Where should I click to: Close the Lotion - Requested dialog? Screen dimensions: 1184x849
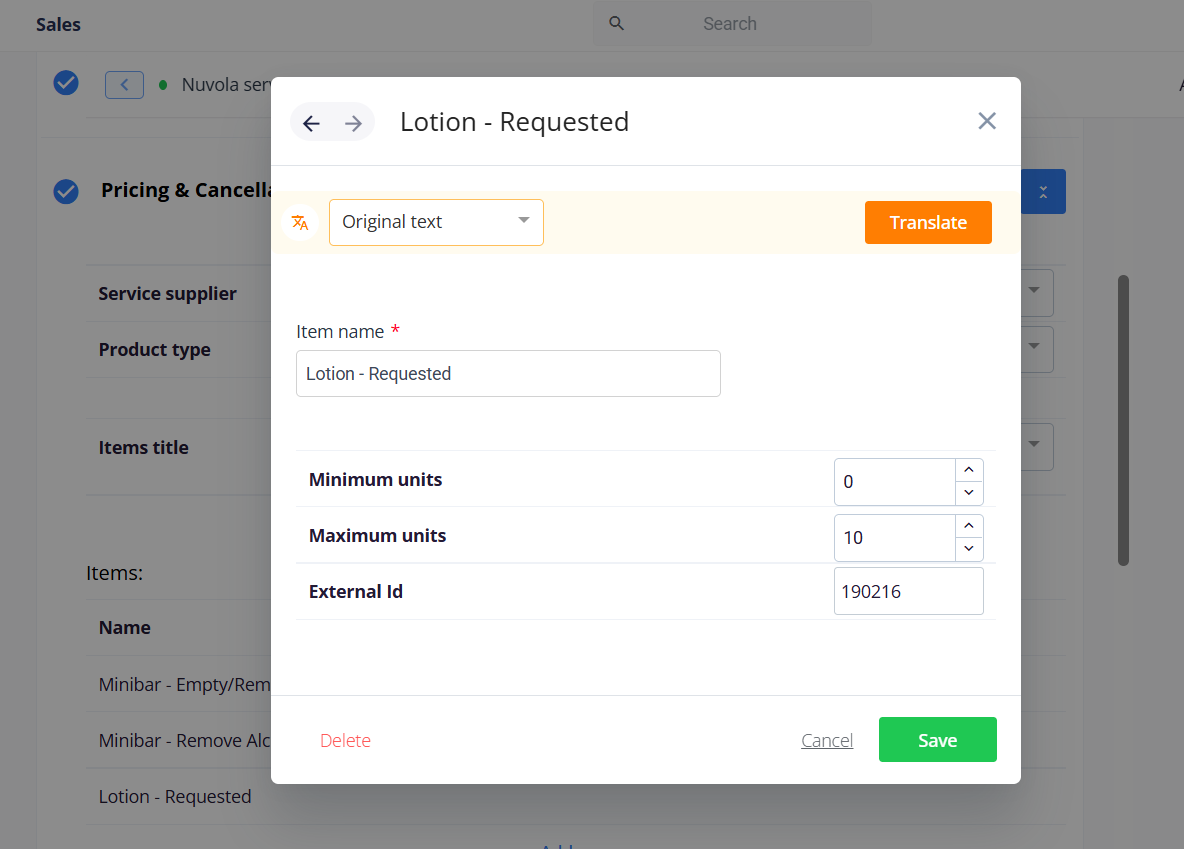pyautogui.click(x=986, y=121)
